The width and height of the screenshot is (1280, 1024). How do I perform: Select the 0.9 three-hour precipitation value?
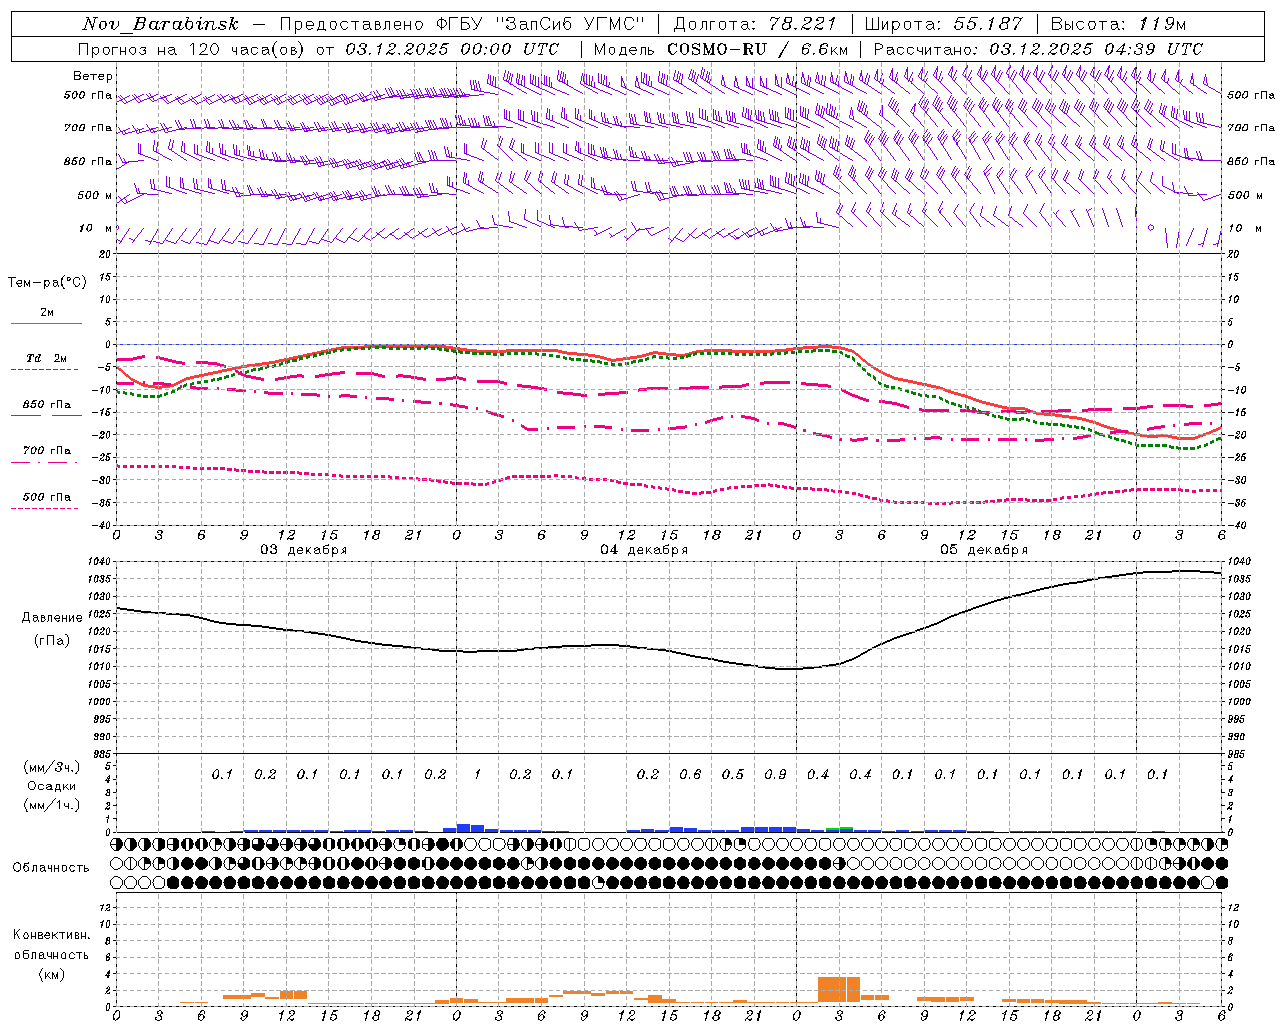(775, 774)
